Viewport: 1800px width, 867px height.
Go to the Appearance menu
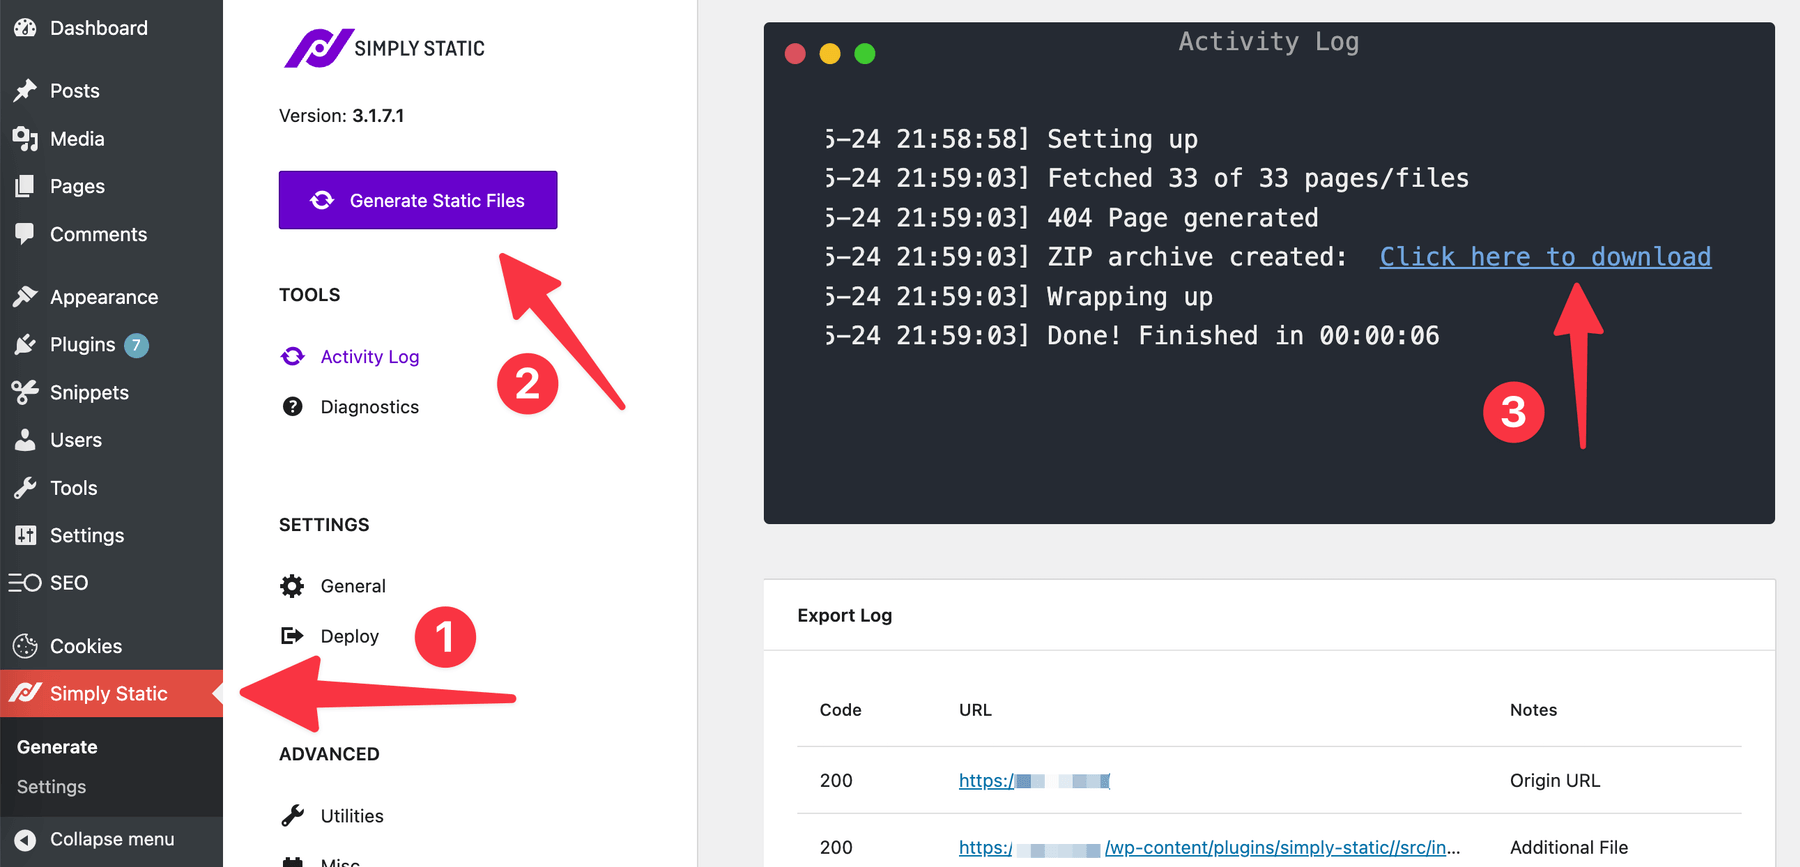point(104,297)
